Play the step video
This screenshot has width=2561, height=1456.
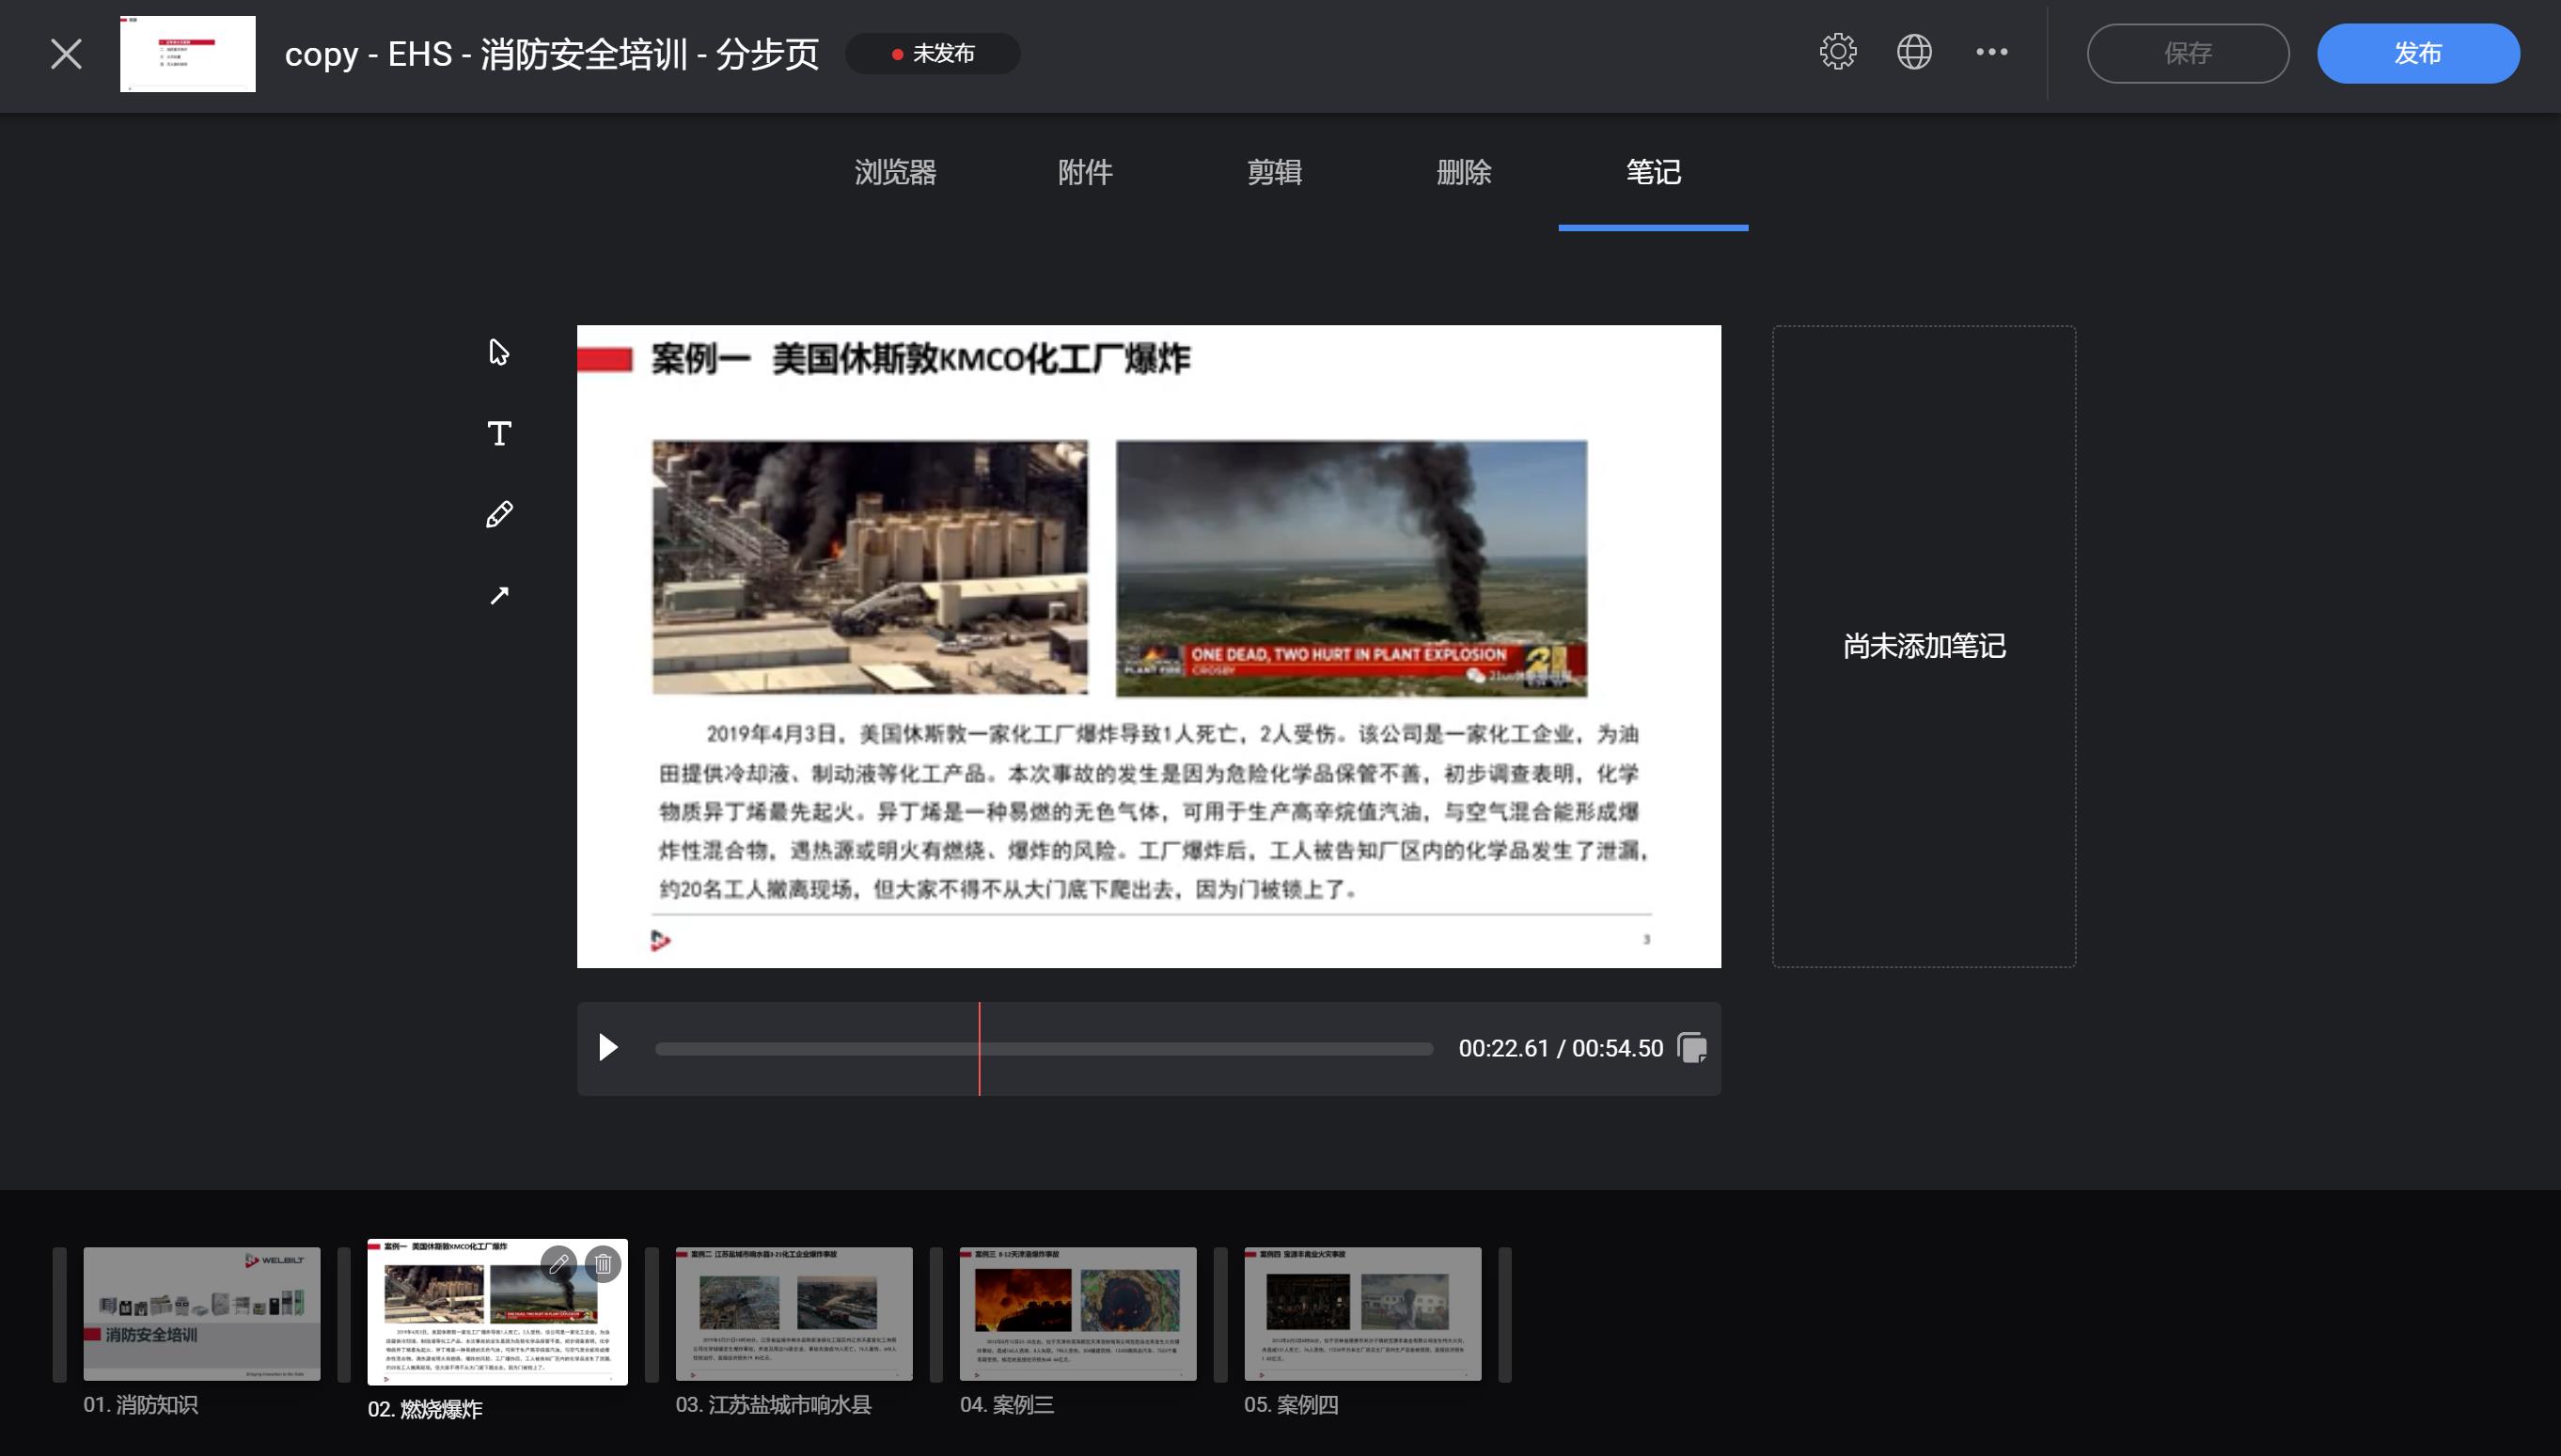pyautogui.click(x=608, y=1047)
